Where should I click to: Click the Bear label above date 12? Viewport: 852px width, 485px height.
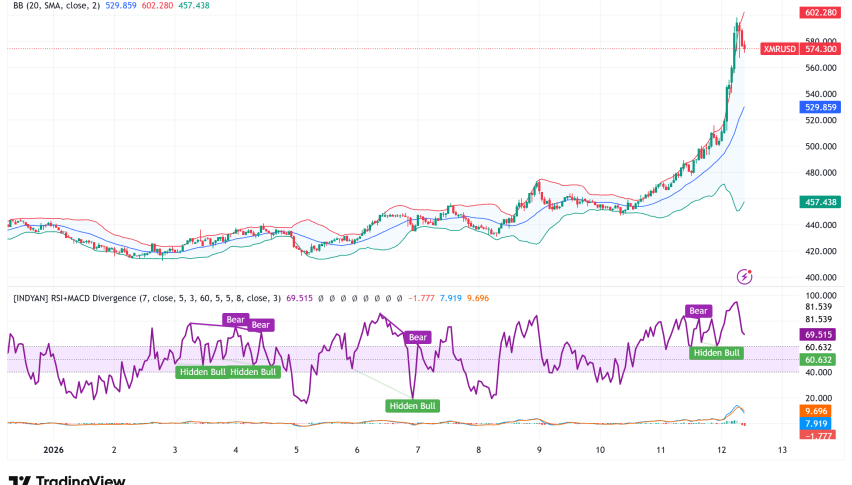[x=699, y=311]
